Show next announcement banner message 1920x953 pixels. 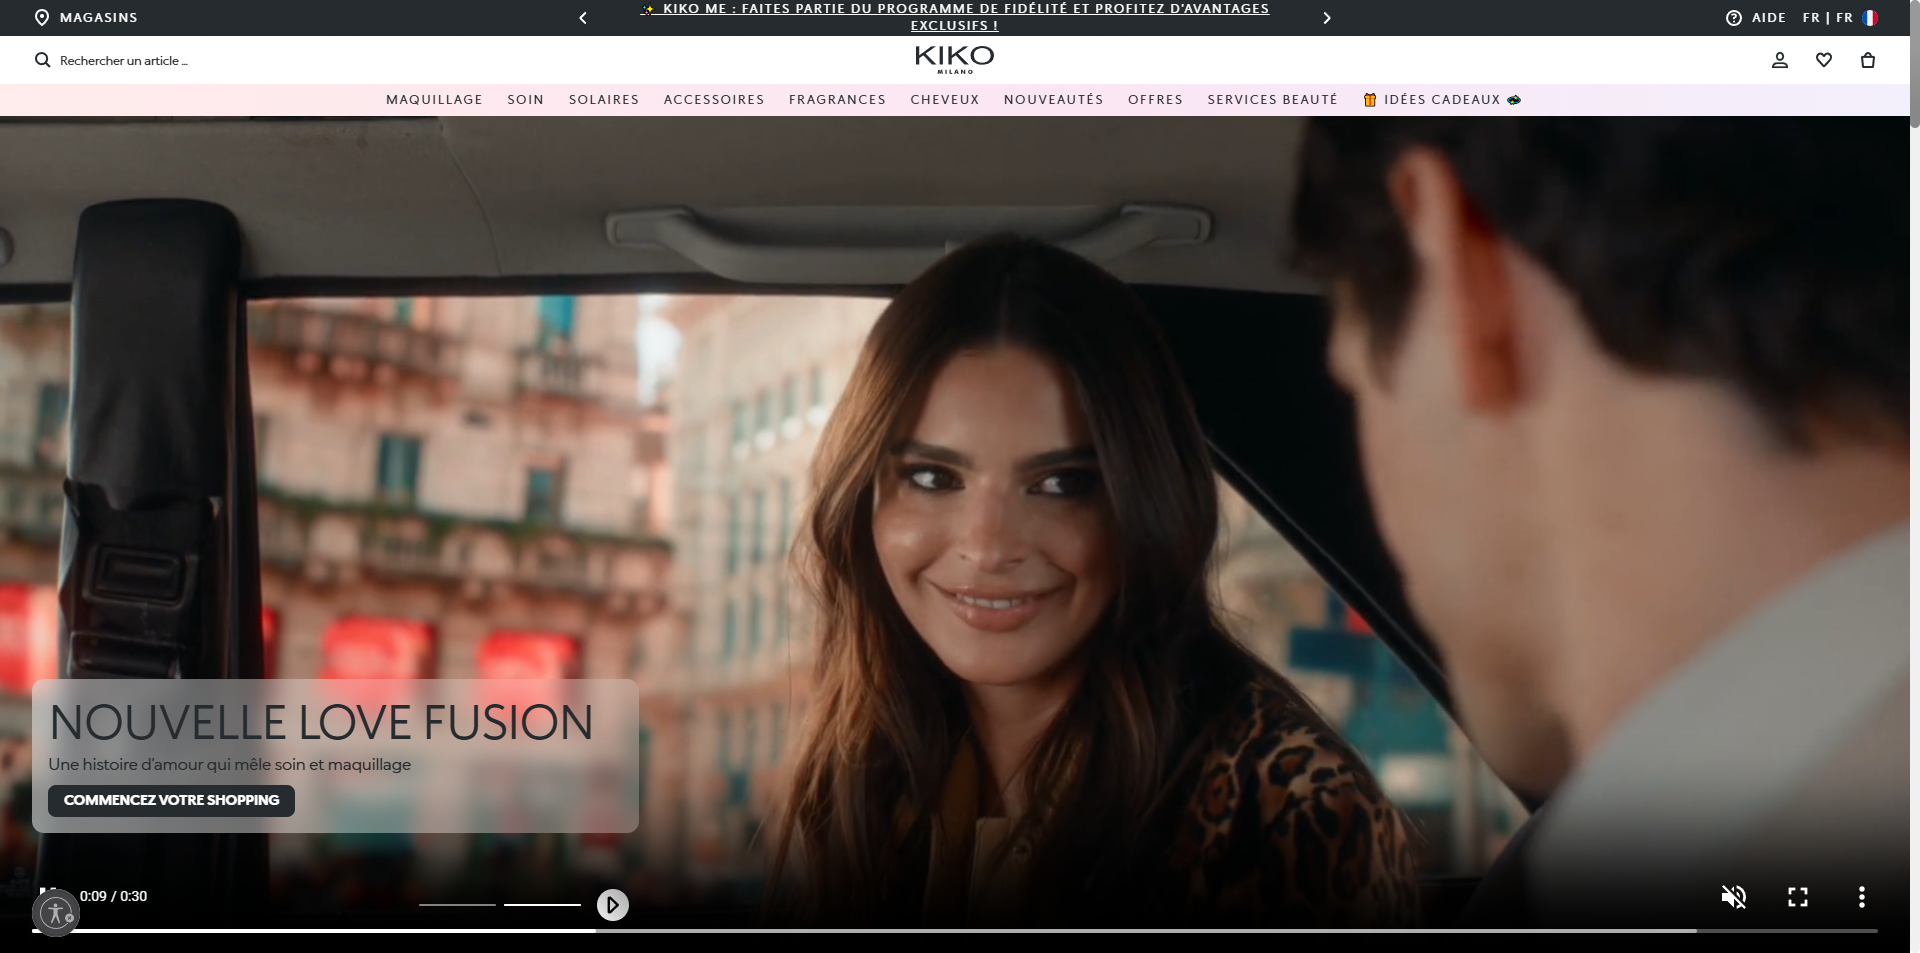(1327, 18)
